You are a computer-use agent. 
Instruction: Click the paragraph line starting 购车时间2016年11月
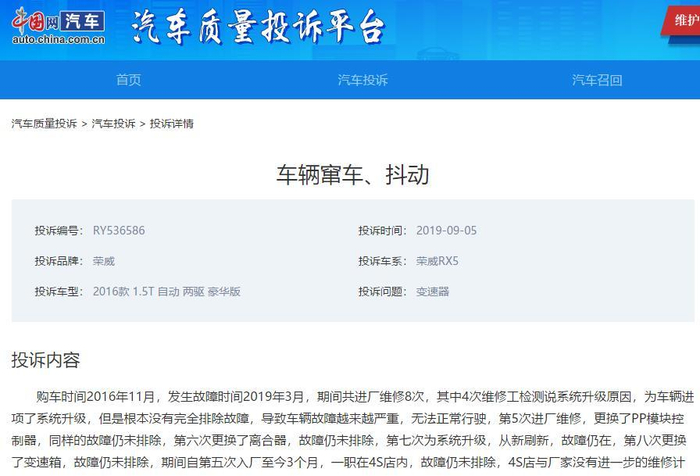pyautogui.click(x=365, y=397)
